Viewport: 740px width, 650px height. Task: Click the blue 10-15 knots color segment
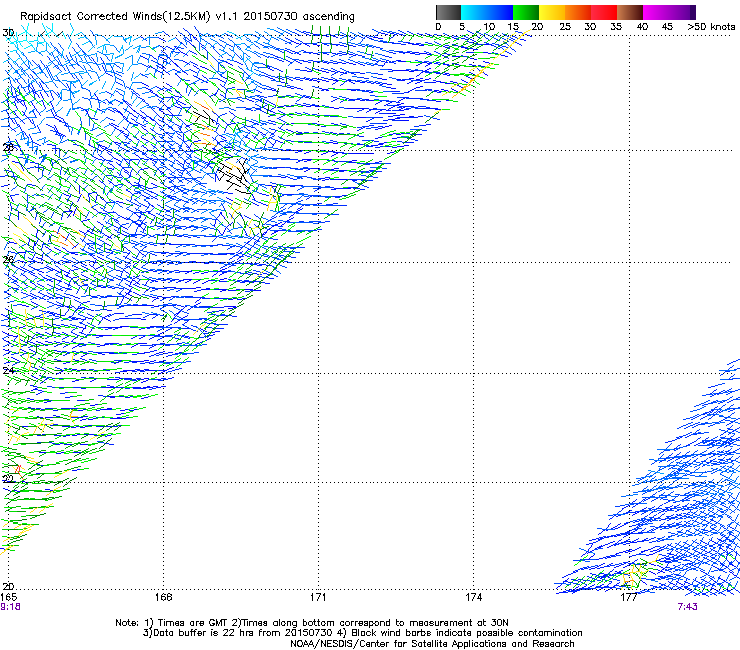coord(500,12)
